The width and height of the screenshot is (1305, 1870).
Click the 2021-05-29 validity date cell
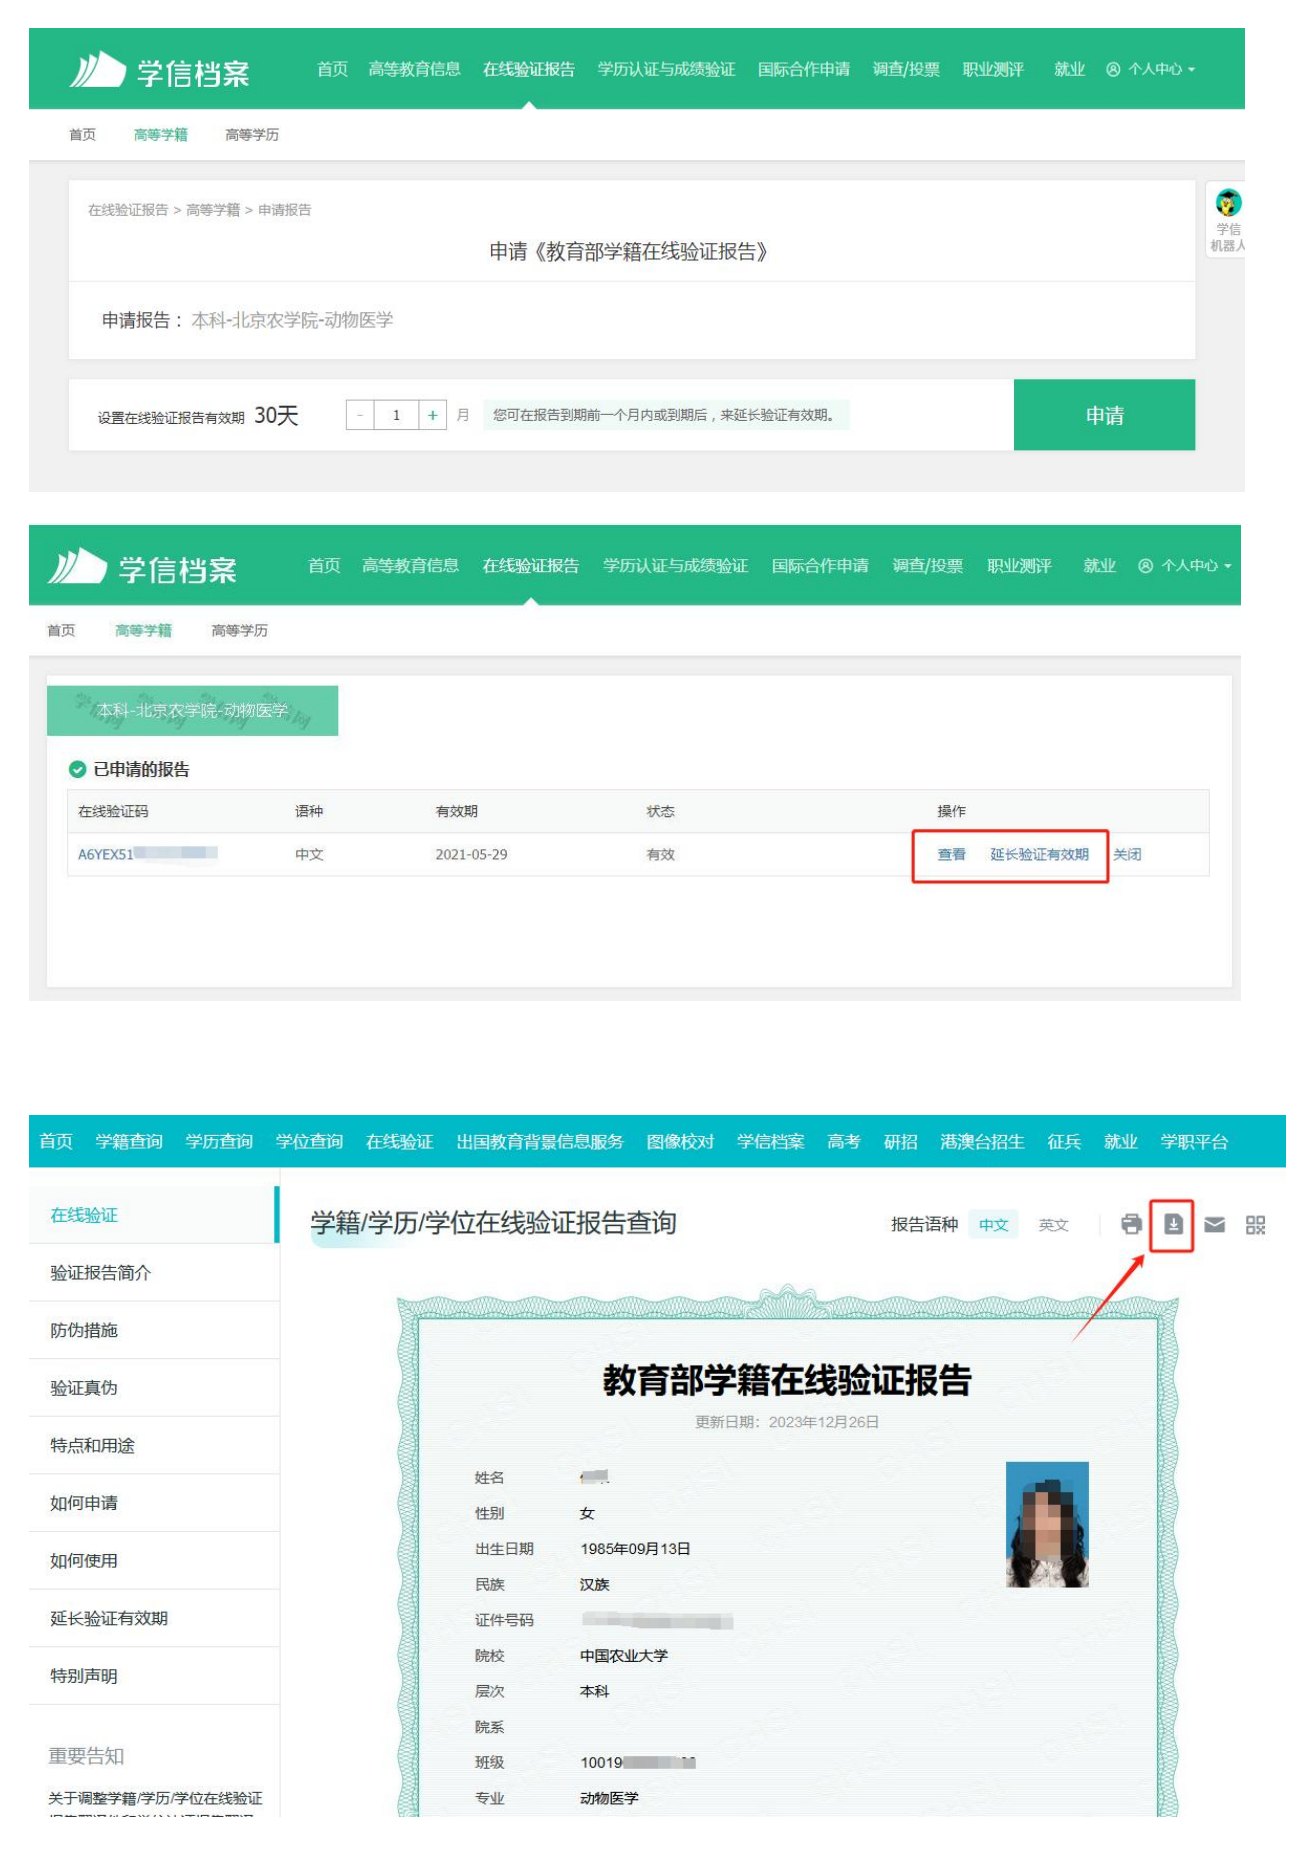pos(471,854)
